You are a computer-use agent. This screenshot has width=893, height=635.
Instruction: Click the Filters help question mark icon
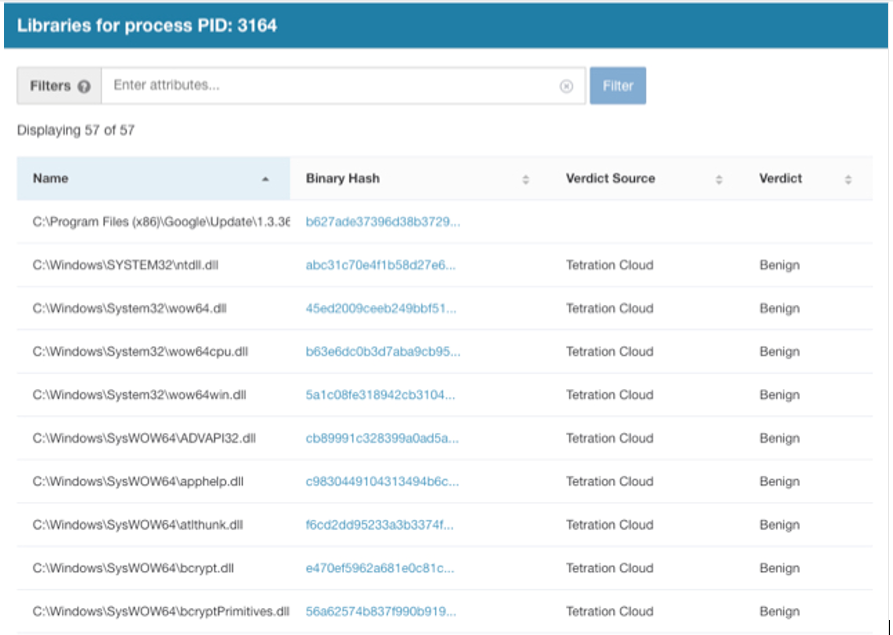(x=84, y=86)
